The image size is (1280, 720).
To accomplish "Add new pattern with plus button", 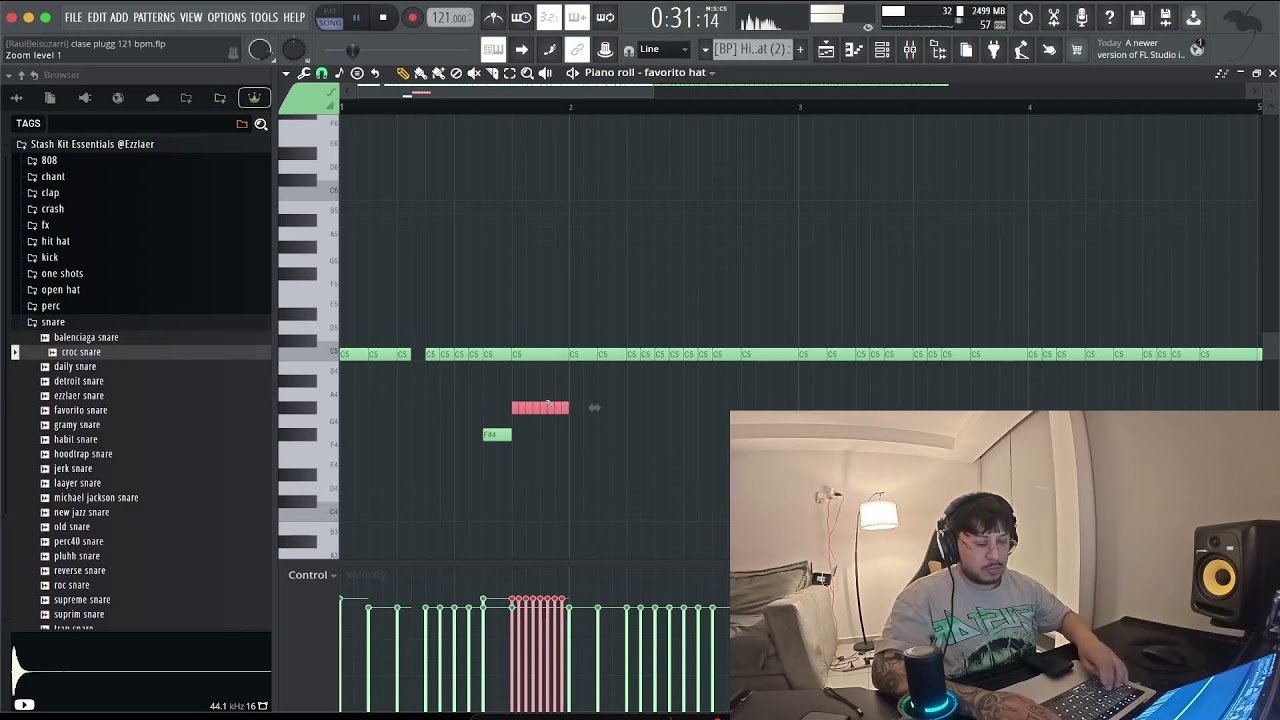I will [x=800, y=50].
